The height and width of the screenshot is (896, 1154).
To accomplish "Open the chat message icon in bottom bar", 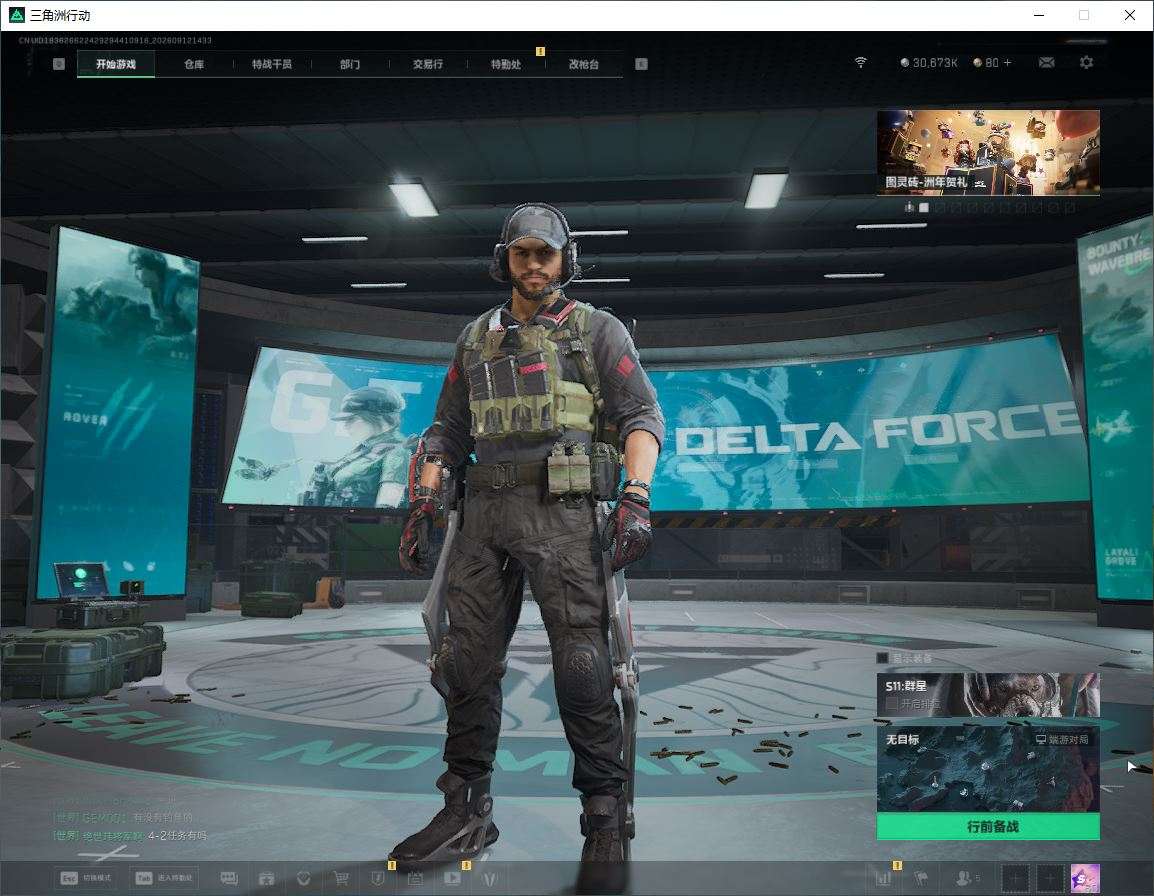I will pyautogui.click(x=229, y=878).
